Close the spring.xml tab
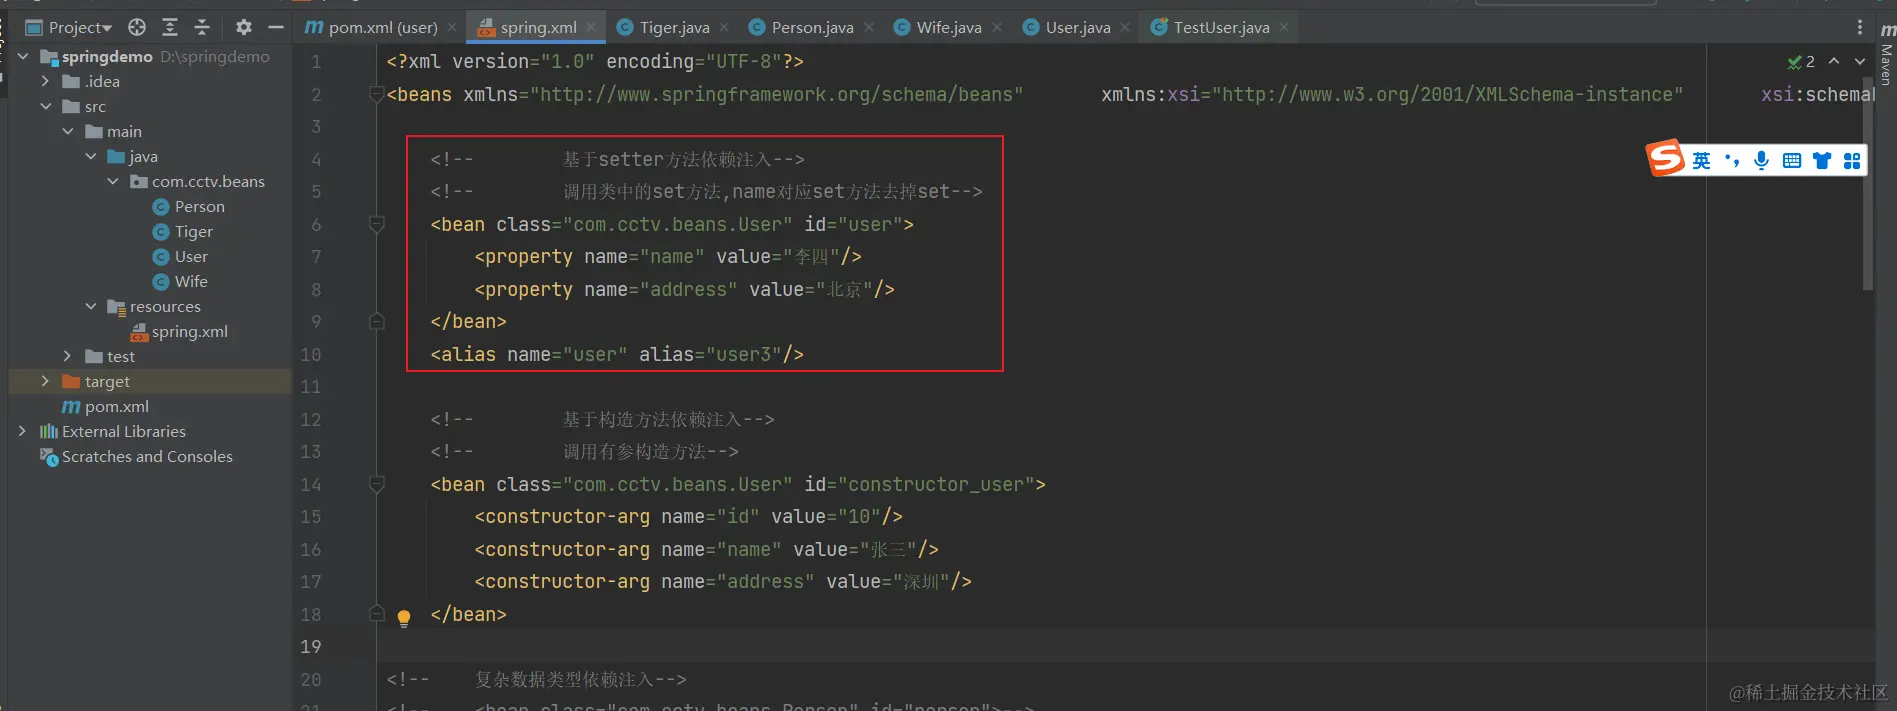1897x711 pixels. (591, 27)
